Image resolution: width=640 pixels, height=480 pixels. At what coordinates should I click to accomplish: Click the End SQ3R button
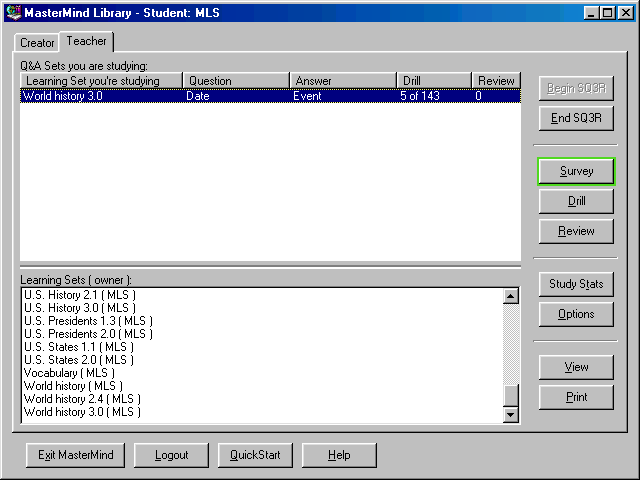(576, 118)
